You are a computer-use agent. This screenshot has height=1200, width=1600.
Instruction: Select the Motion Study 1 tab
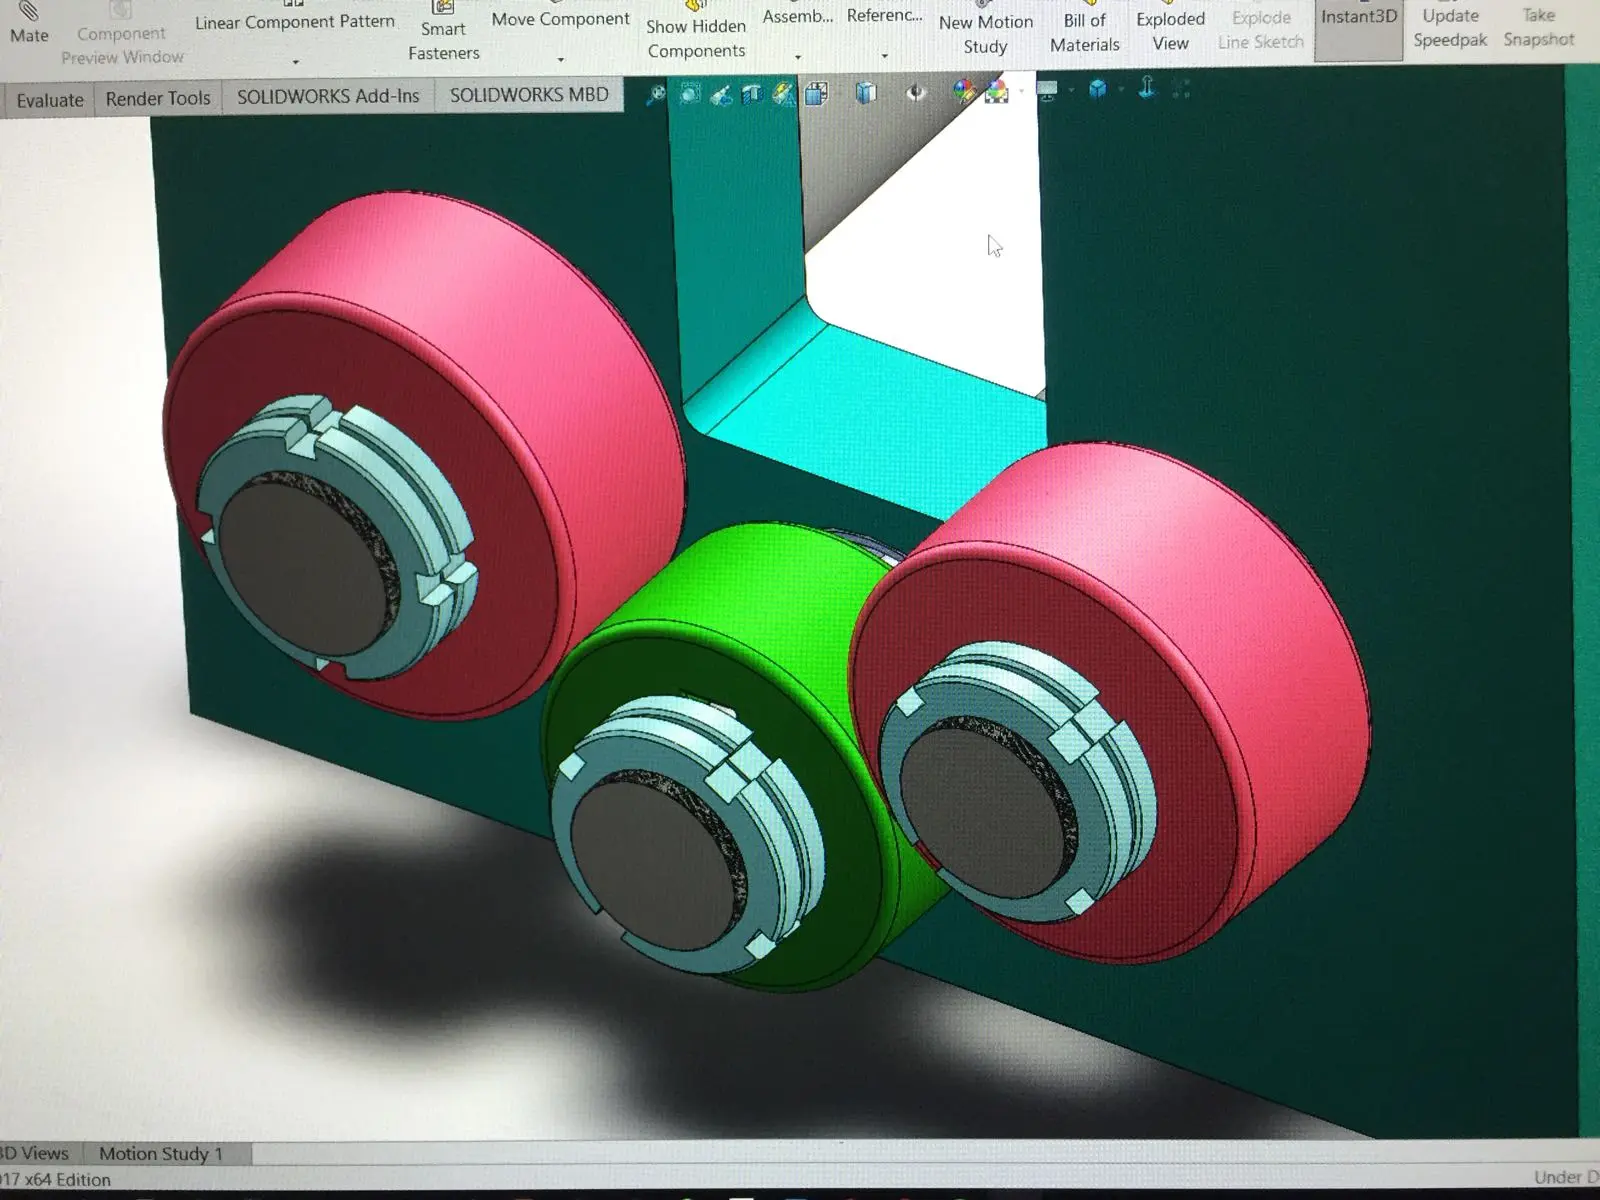(160, 1153)
